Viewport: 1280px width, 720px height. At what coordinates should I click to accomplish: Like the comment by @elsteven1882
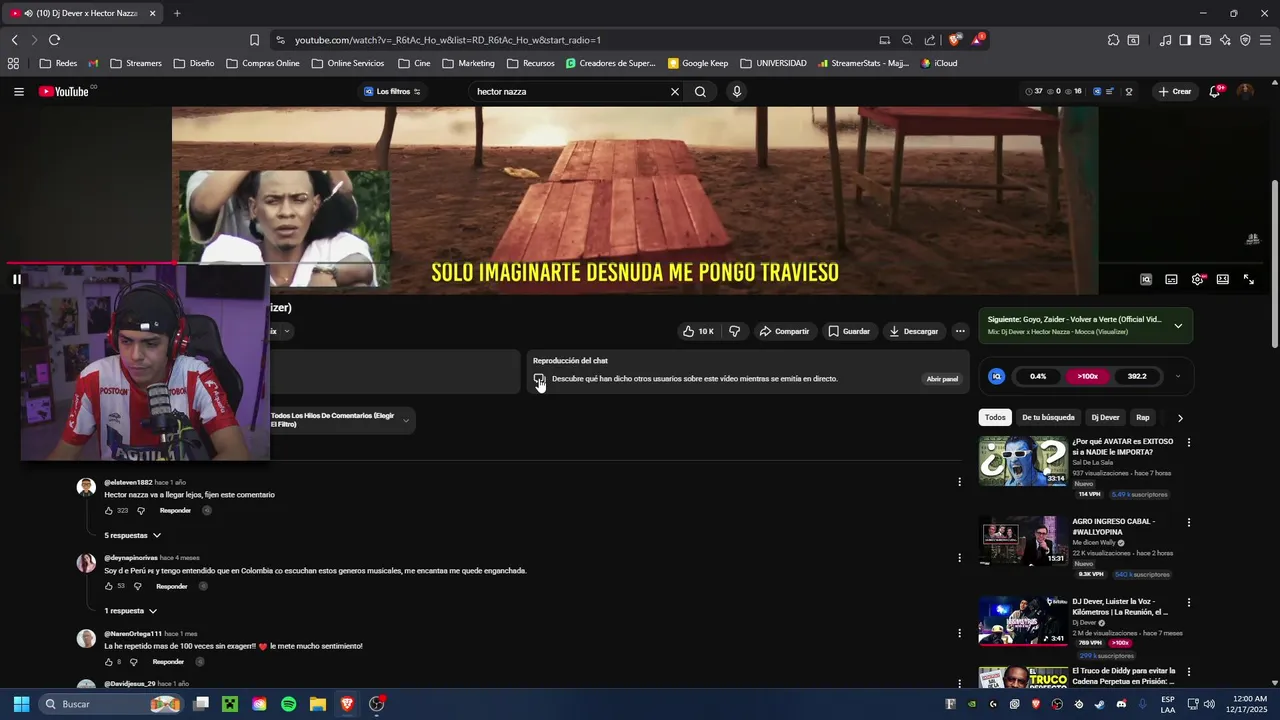point(109,510)
